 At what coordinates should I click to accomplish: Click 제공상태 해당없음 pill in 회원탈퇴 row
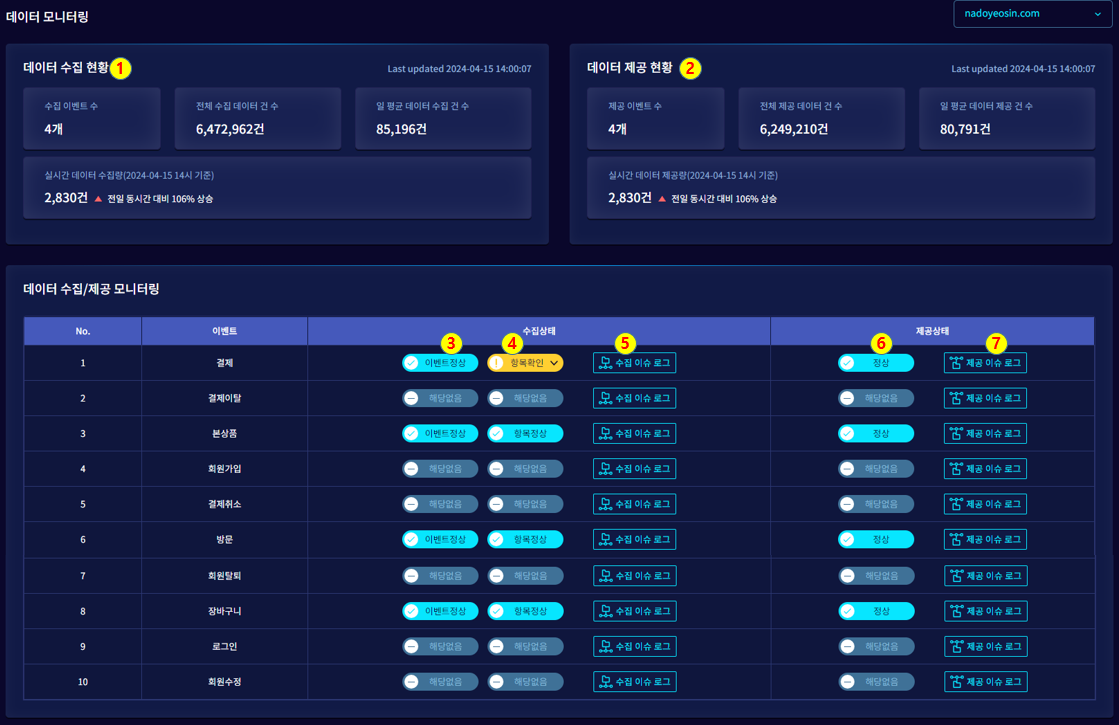pos(876,576)
